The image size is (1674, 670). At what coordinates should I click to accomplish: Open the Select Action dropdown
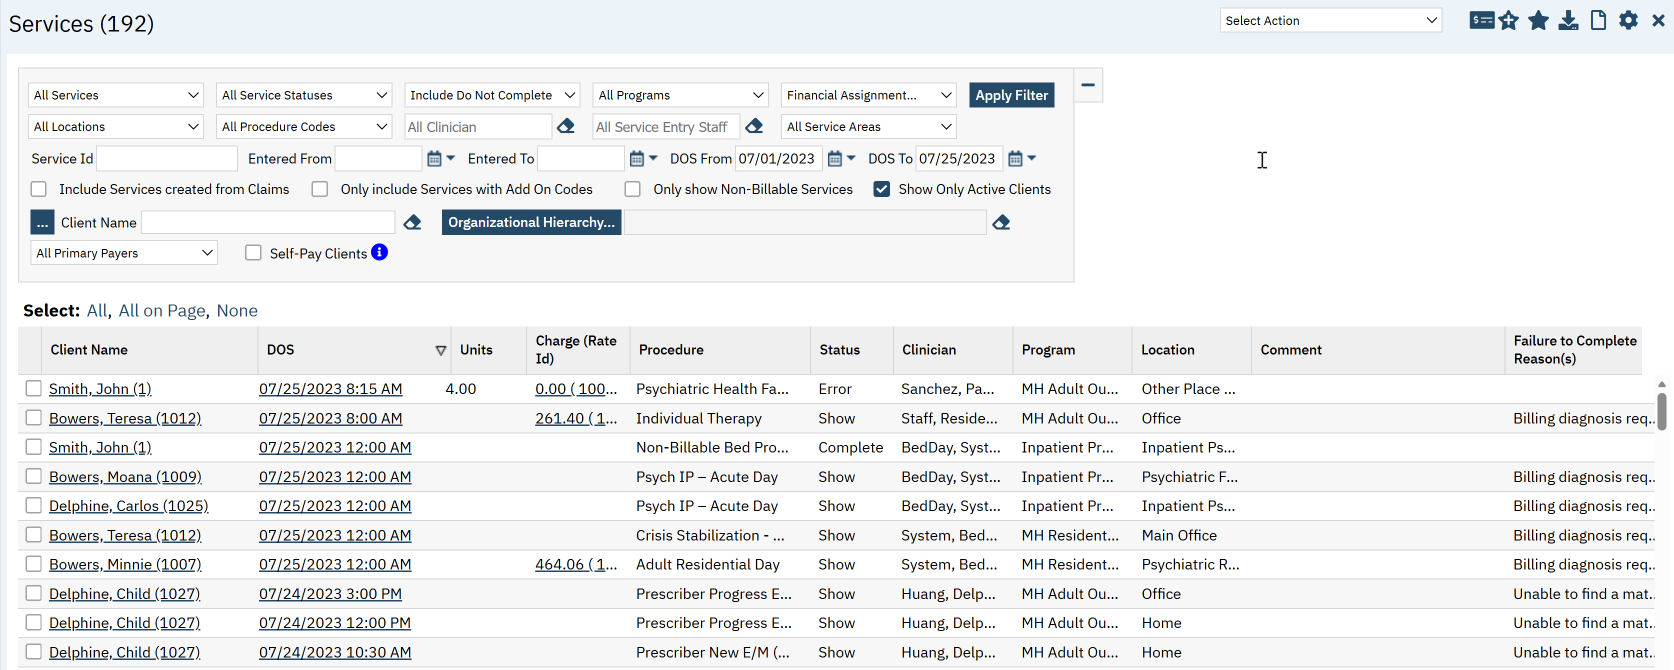[x=1330, y=20]
